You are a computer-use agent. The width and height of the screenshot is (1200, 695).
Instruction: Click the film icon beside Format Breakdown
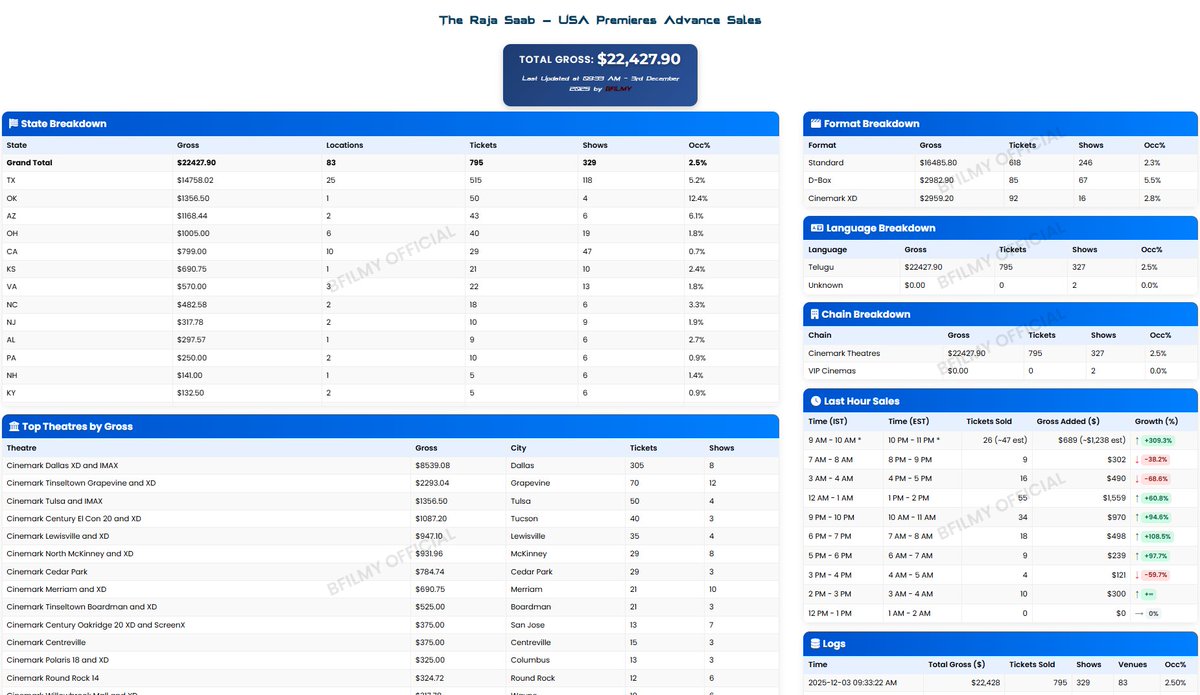(815, 124)
